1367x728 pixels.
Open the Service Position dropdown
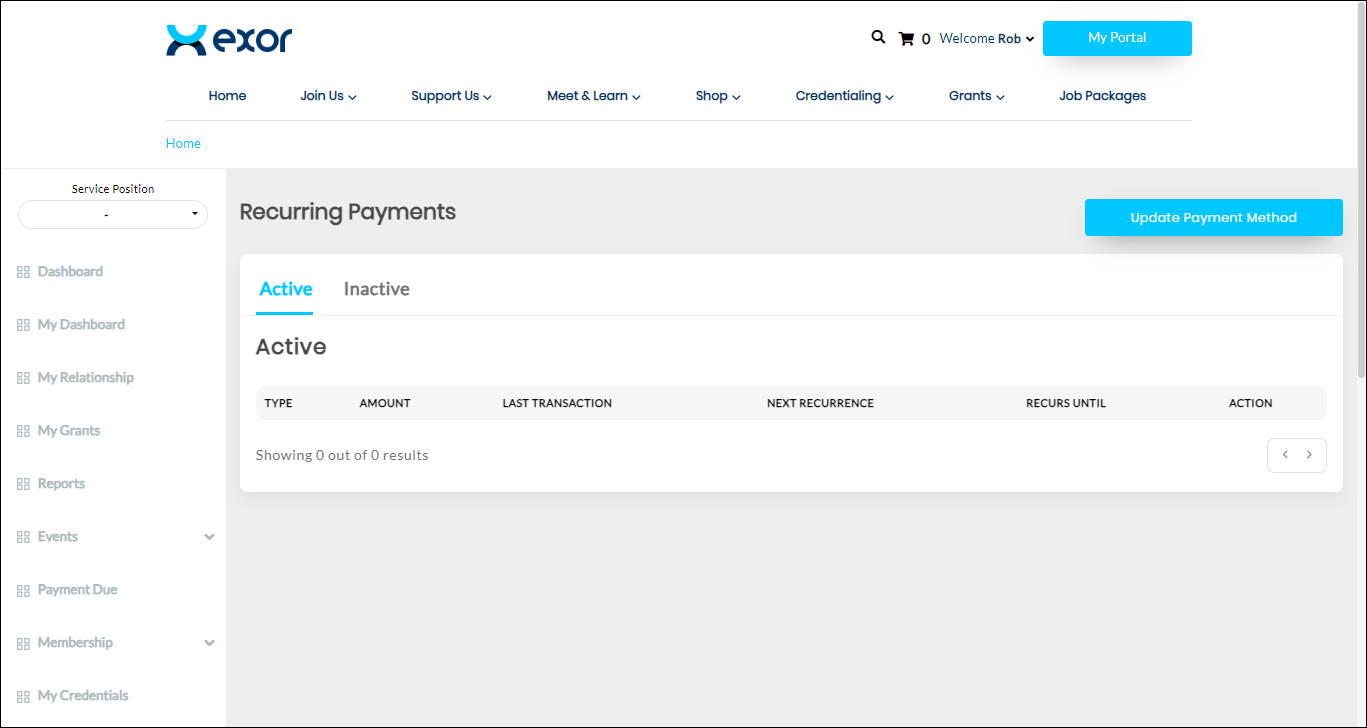tap(113, 215)
